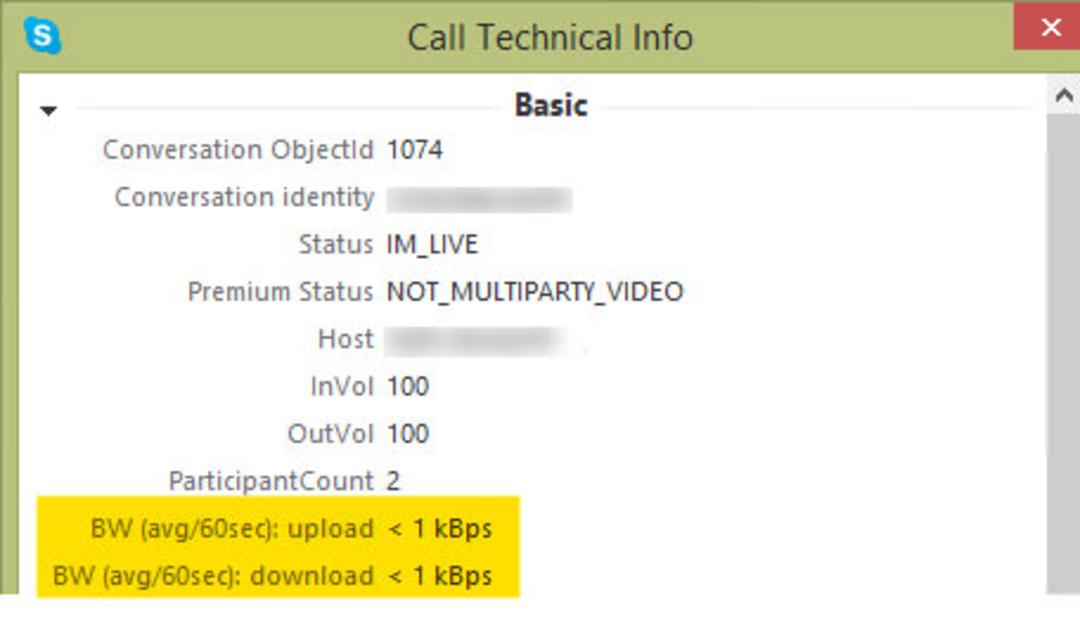The height and width of the screenshot is (618, 1080).
Task: Select the IM_LIVE status value
Action: (432, 245)
